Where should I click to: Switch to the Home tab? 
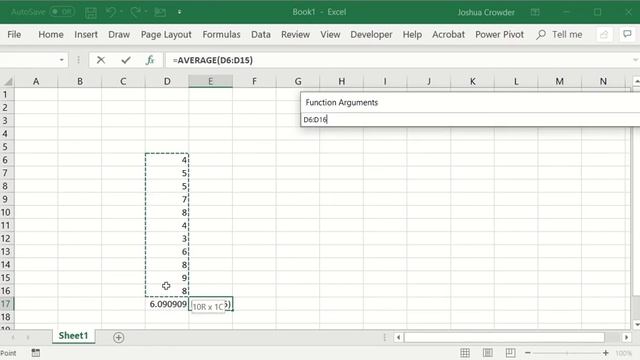[51, 35]
